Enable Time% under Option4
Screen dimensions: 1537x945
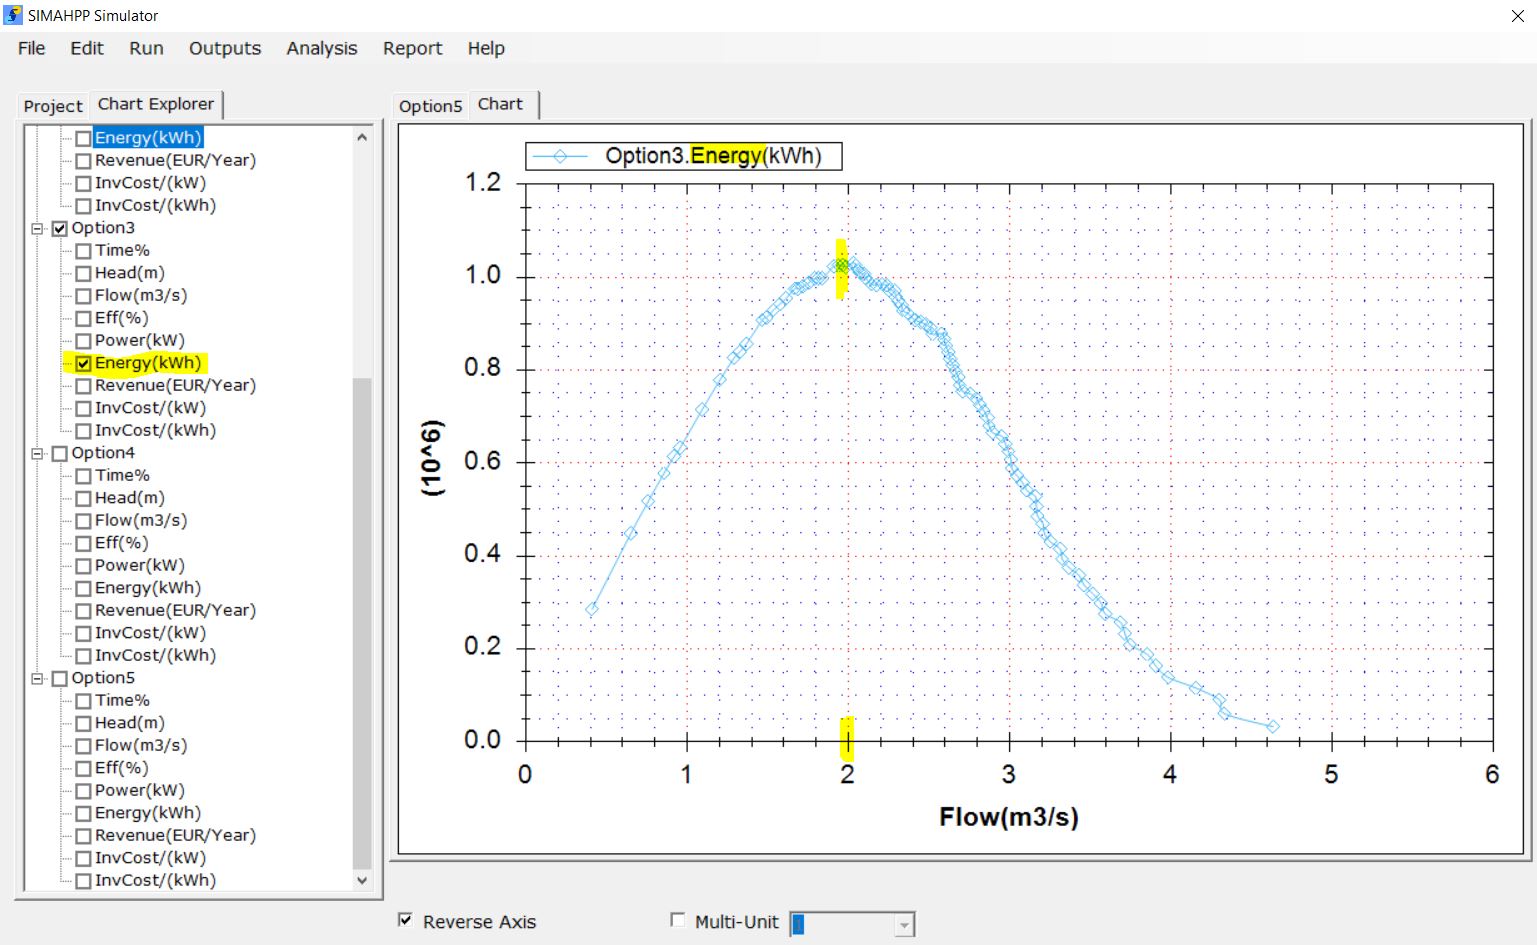[84, 476]
